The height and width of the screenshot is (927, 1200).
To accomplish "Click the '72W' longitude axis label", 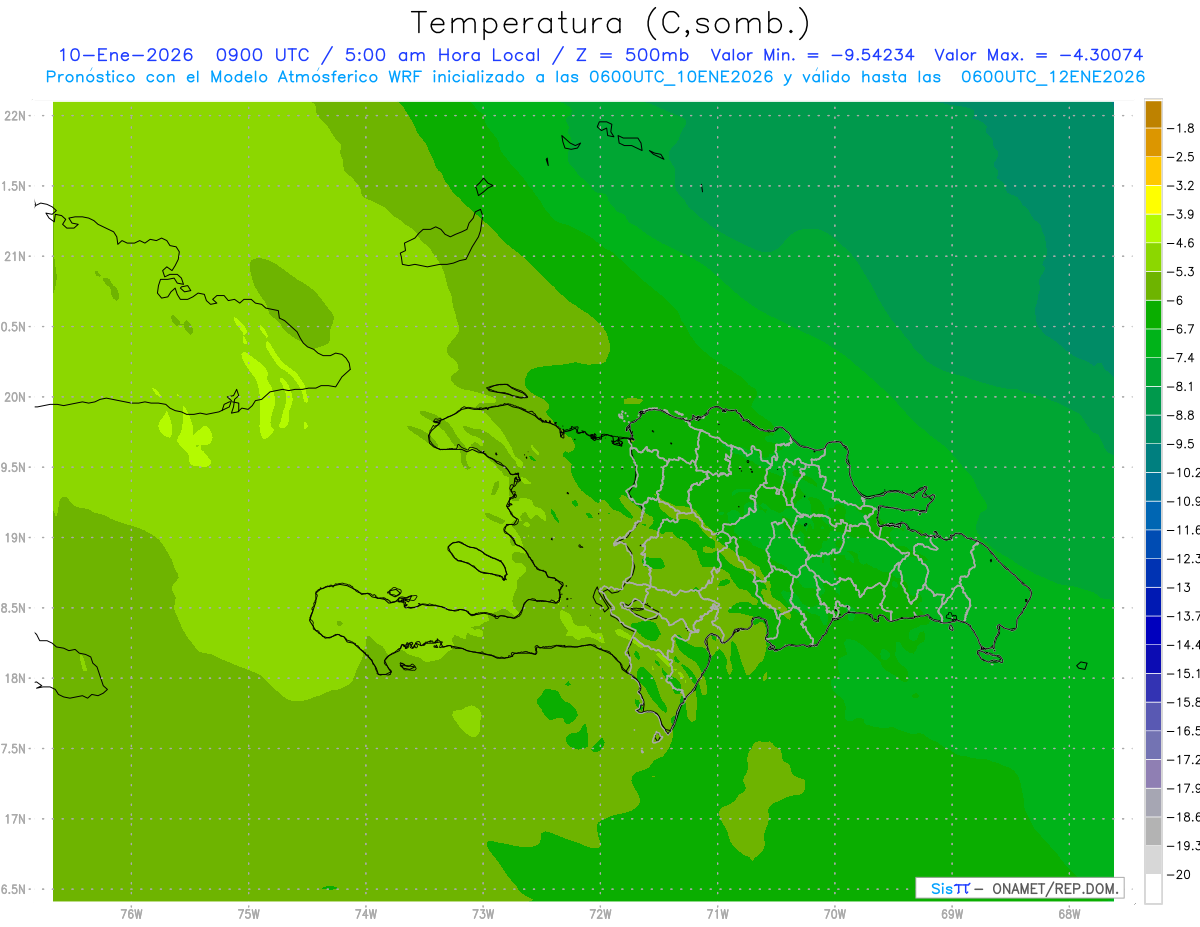I will click(x=600, y=913).
